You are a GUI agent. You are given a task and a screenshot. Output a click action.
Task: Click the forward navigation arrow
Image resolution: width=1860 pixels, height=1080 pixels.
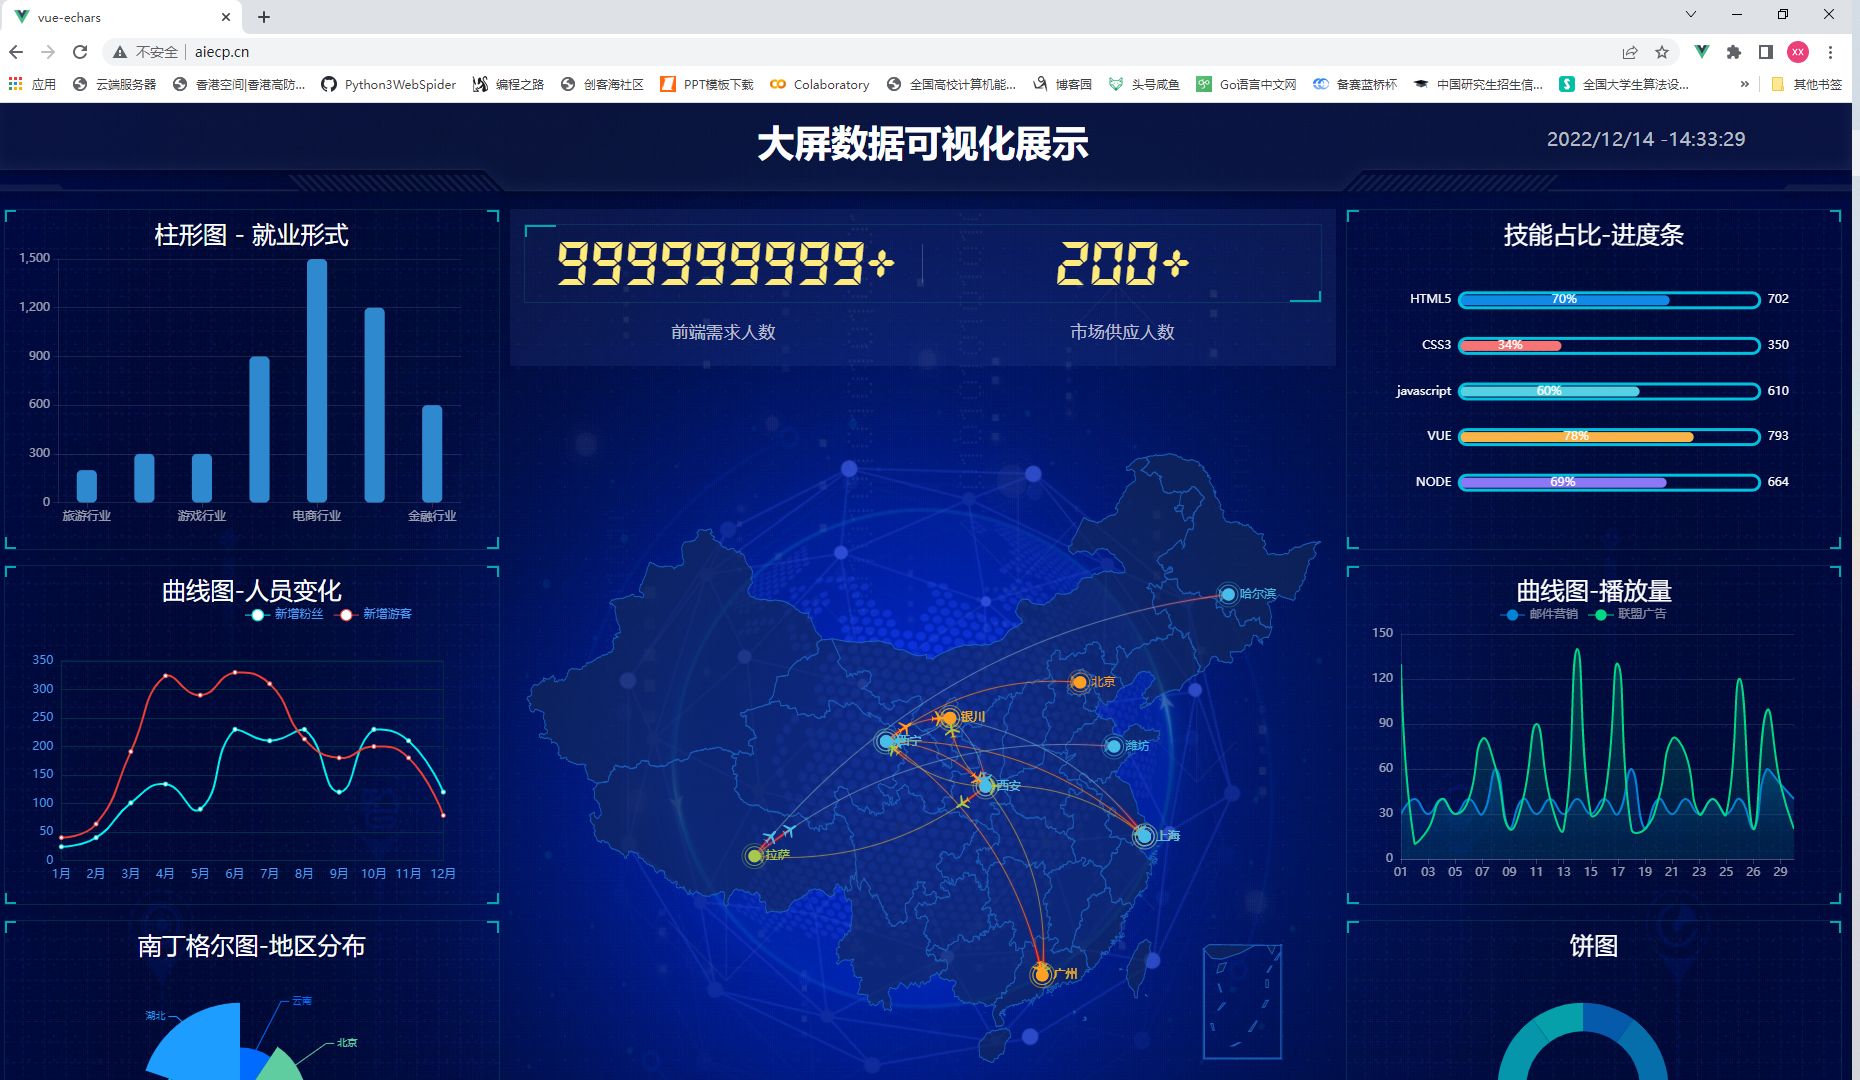[x=48, y=52]
